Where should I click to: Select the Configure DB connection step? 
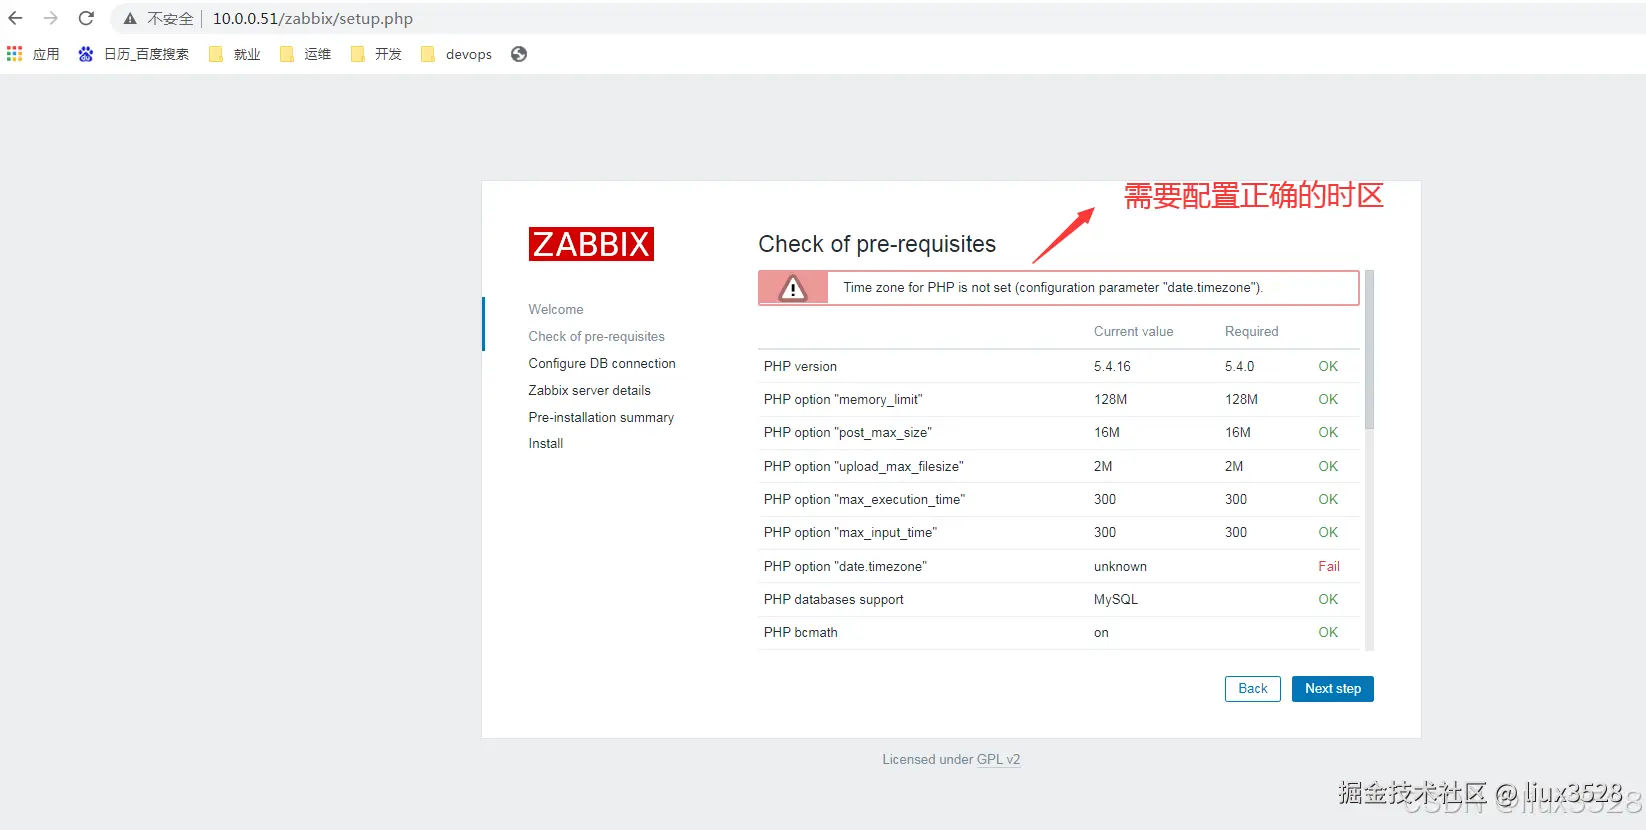[x=602, y=363]
